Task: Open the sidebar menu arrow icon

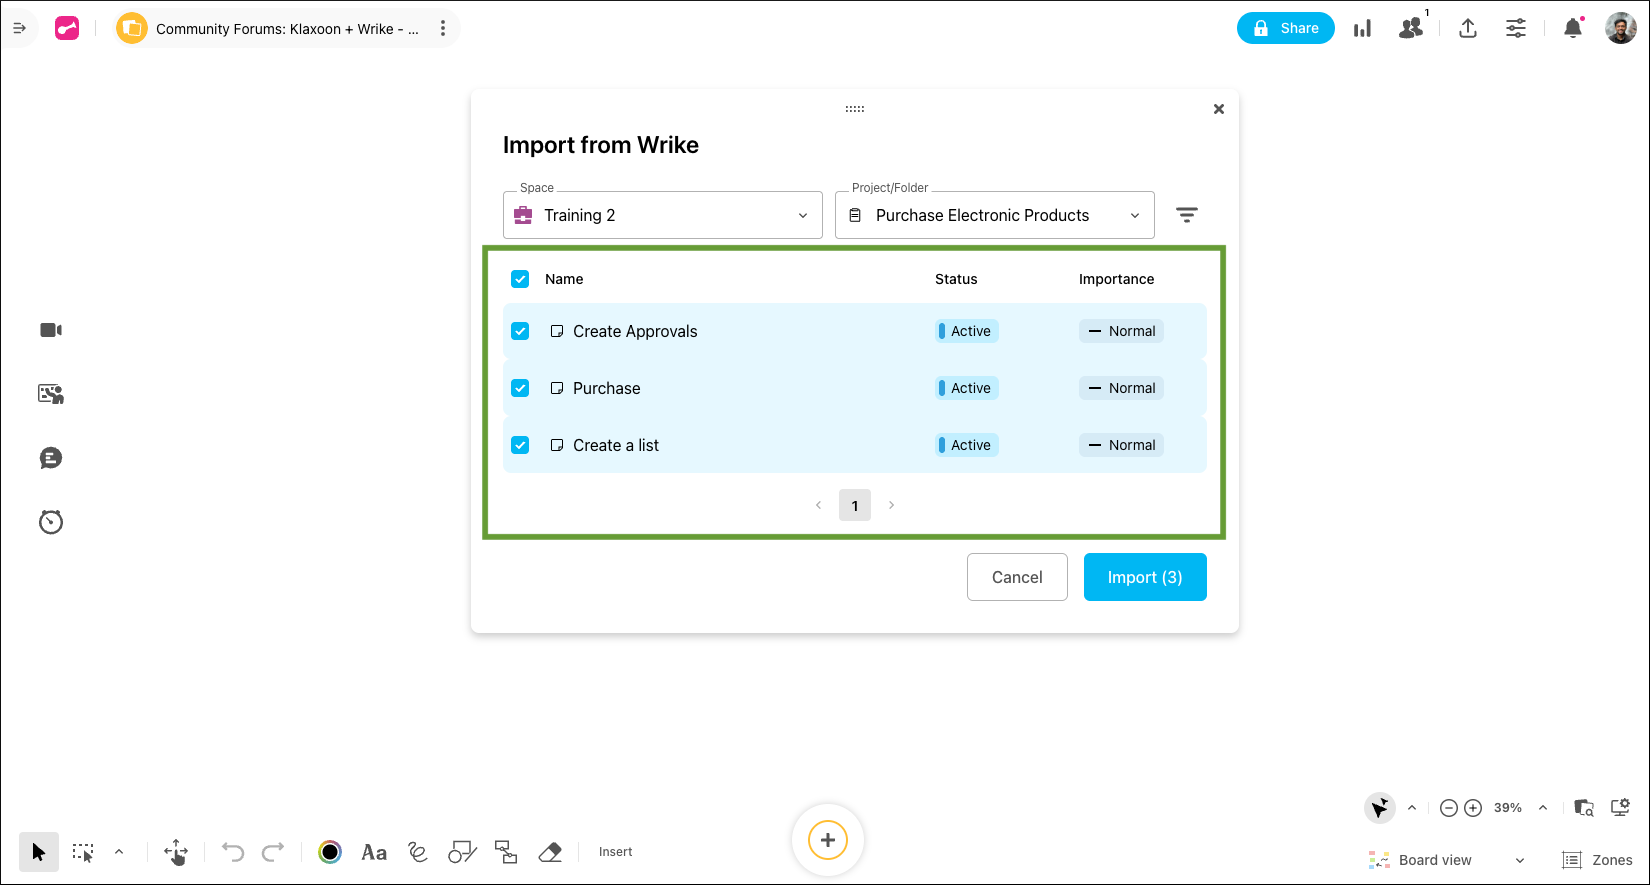Action: pyautogui.click(x=19, y=28)
